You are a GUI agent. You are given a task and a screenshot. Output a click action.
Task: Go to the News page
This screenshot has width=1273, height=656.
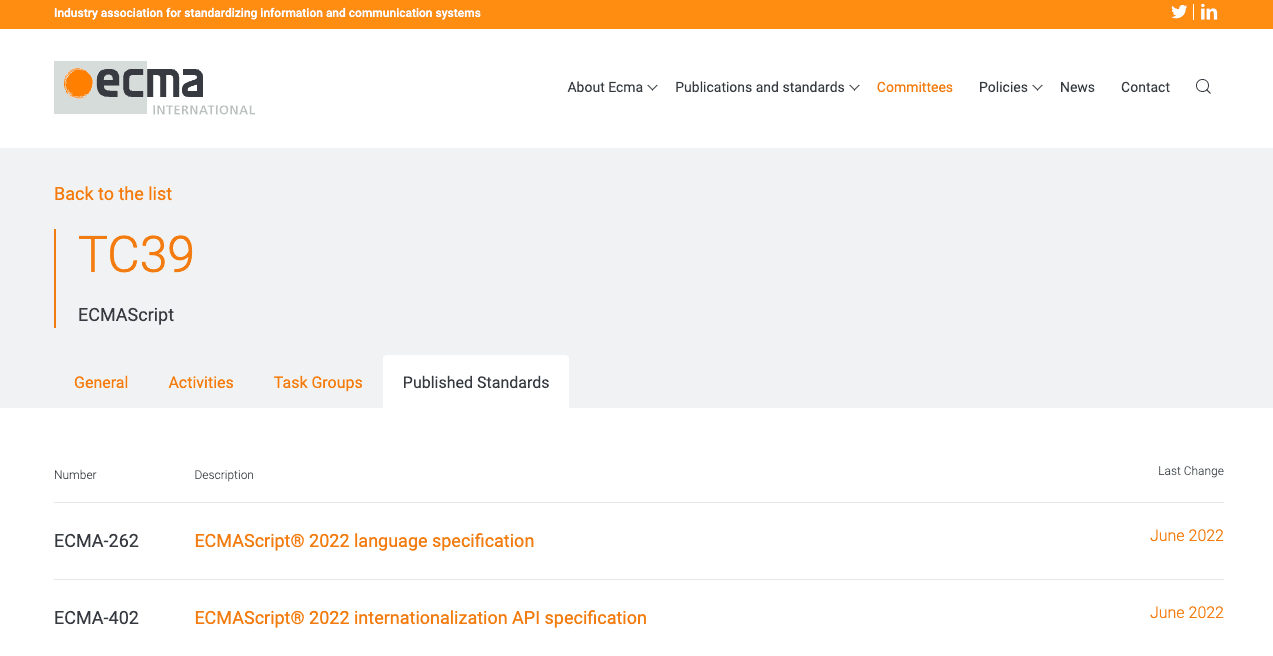click(x=1077, y=87)
